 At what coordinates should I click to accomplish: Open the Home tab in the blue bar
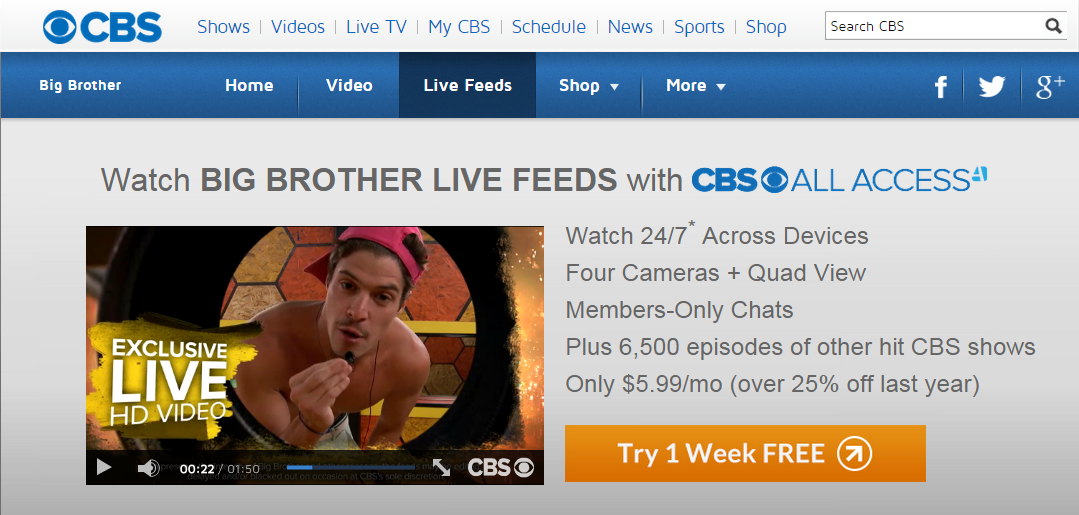click(x=249, y=85)
